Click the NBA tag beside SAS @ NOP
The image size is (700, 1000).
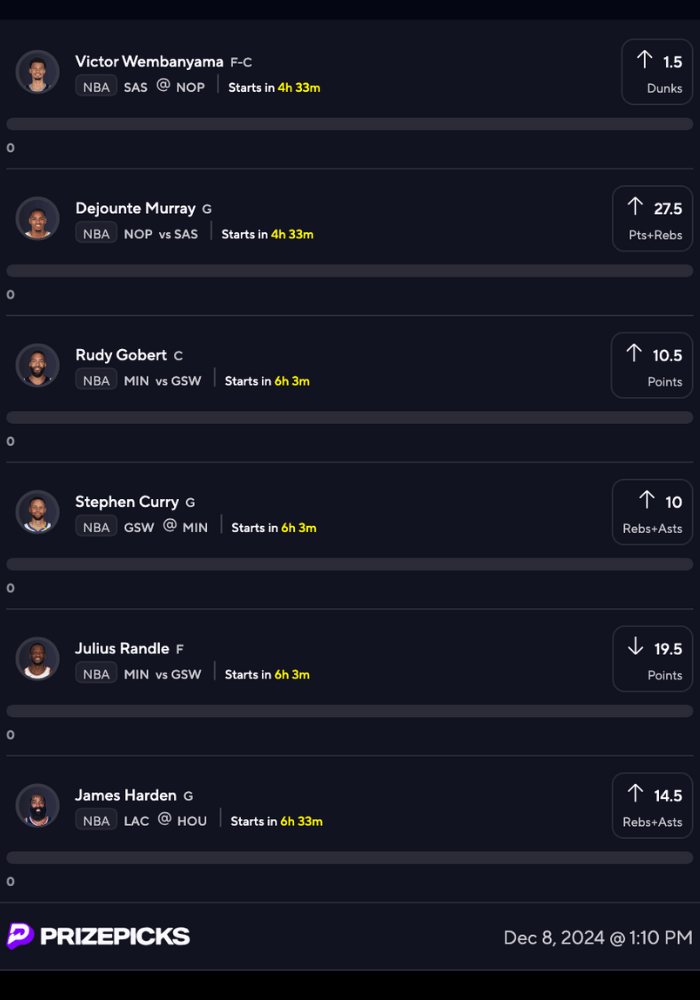tap(96, 87)
